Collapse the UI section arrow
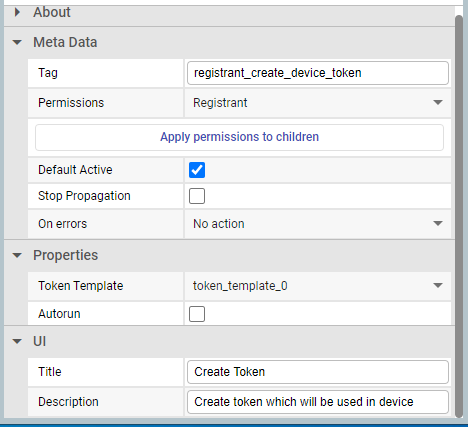468x427 pixels. click(17, 341)
